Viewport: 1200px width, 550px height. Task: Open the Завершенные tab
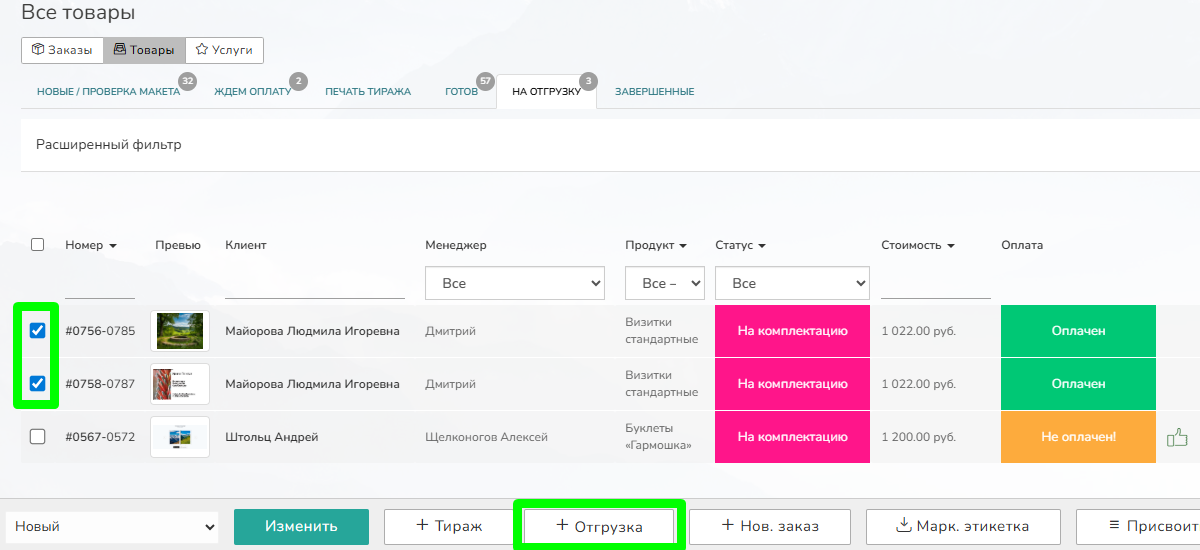point(654,92)
